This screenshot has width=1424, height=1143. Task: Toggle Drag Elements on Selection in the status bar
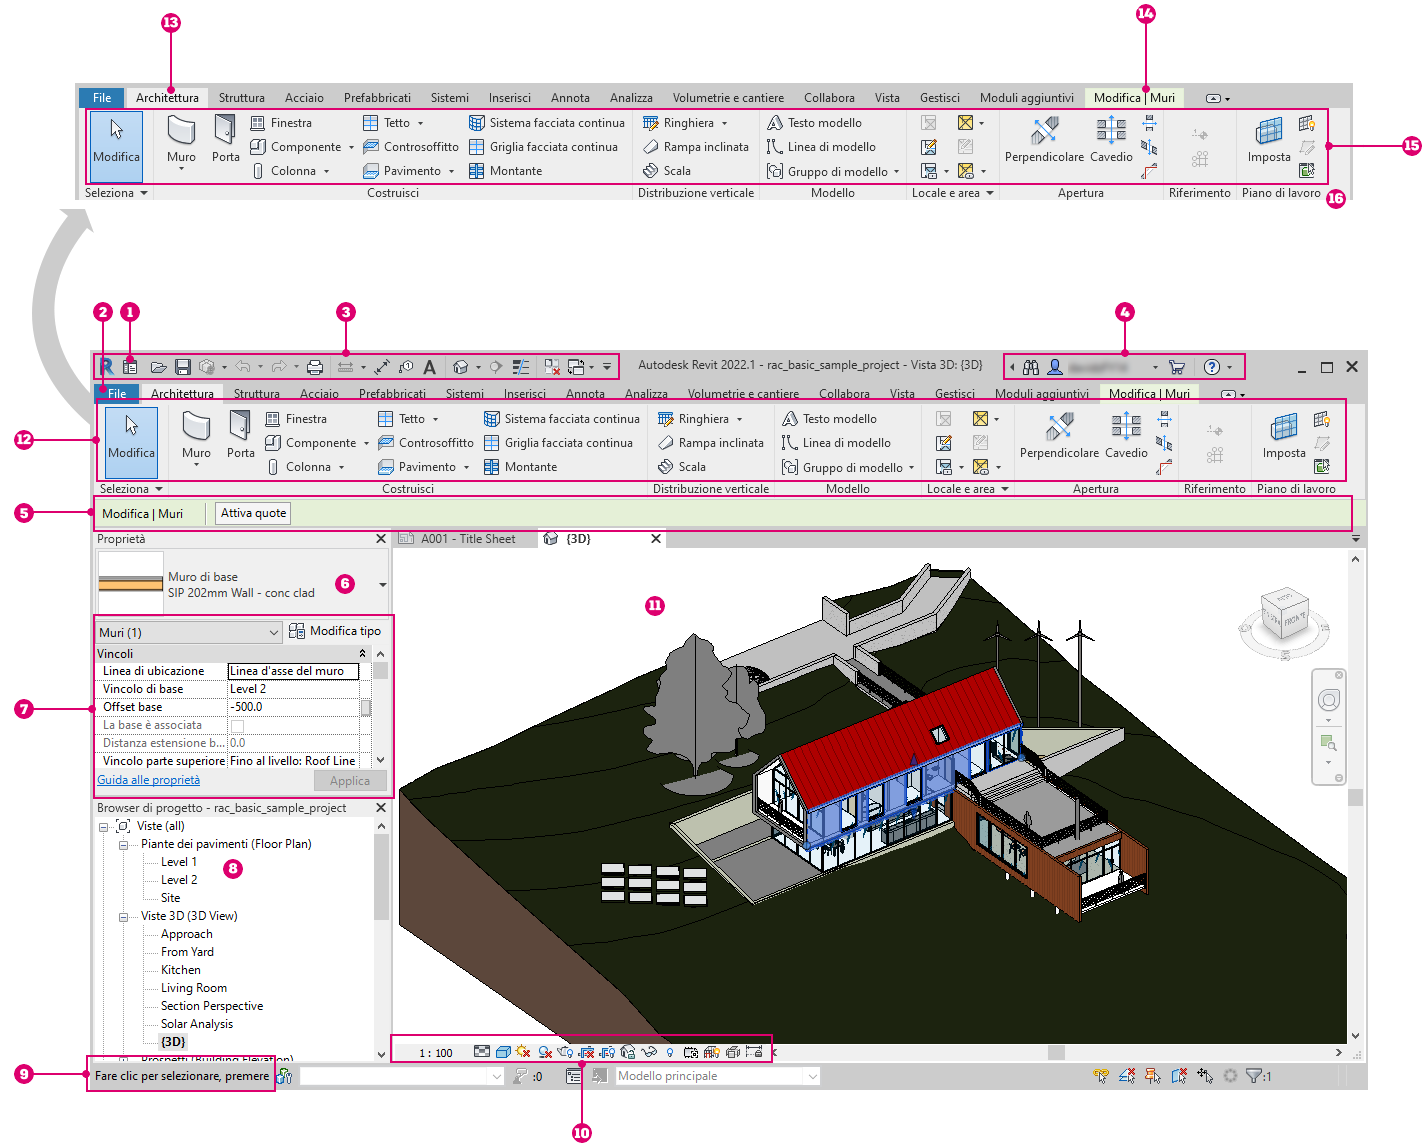pos(1205,1076)
